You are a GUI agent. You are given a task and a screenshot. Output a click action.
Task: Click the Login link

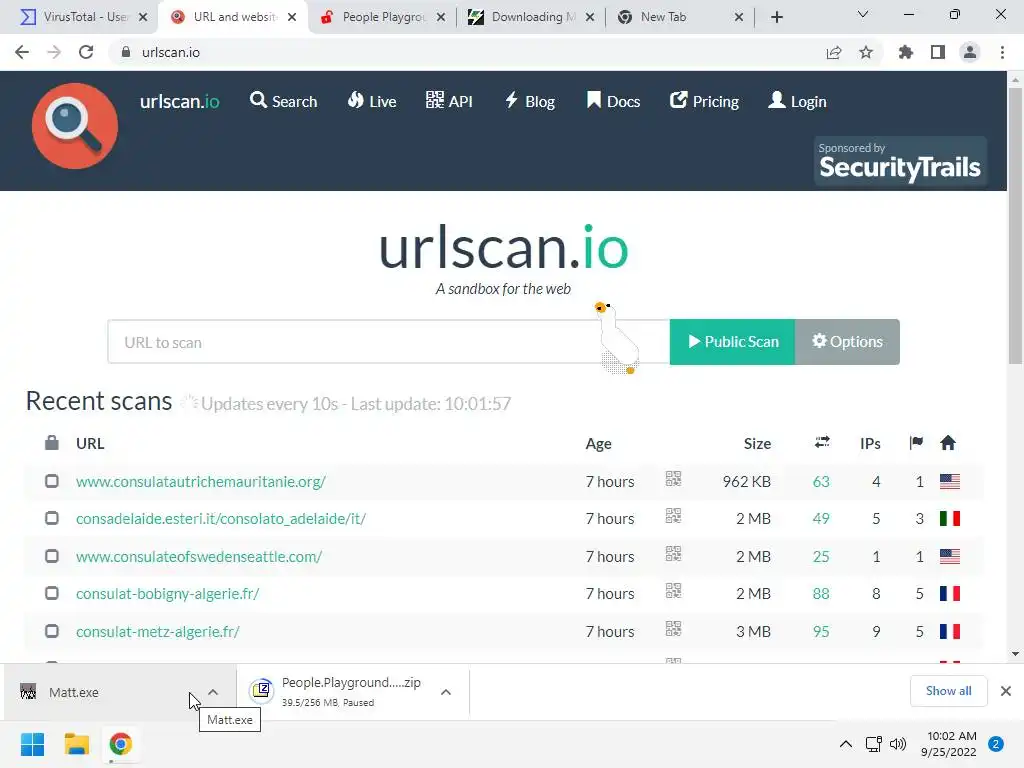tap(797, 101)
